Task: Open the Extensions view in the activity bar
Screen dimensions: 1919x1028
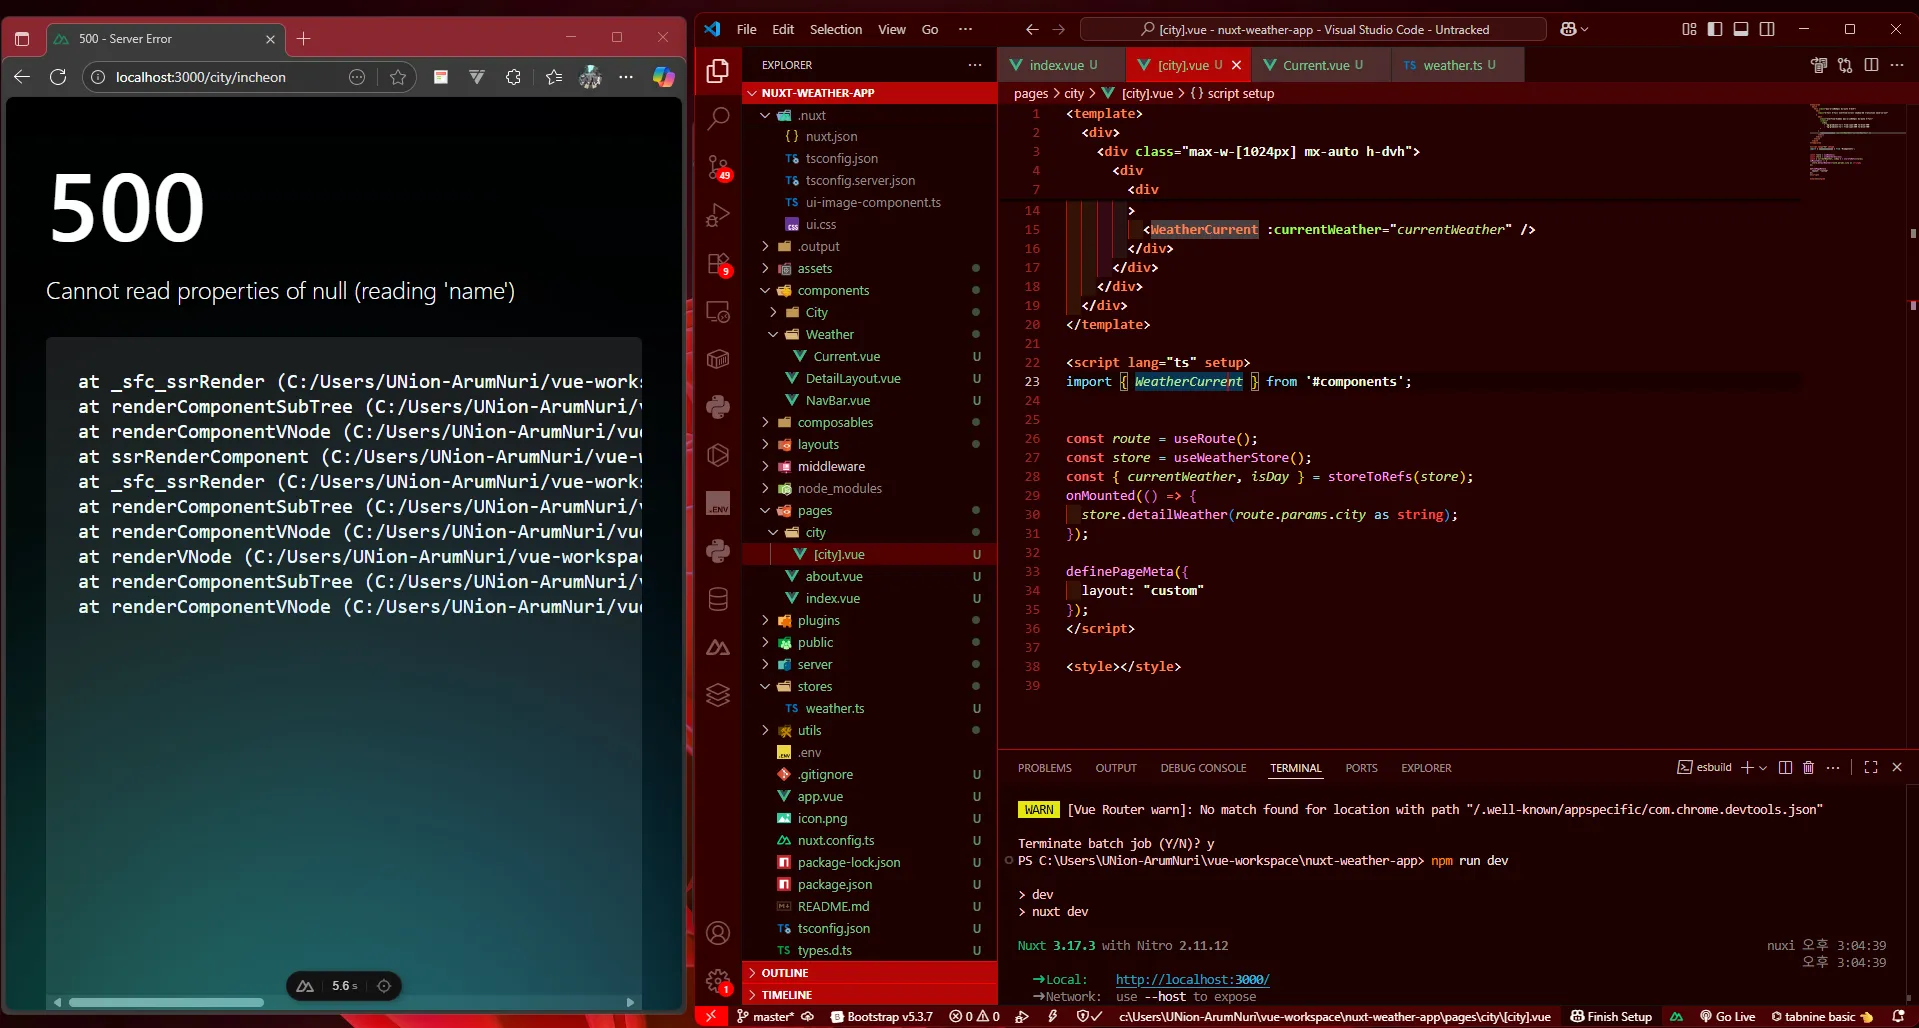Action: [718, 263]
